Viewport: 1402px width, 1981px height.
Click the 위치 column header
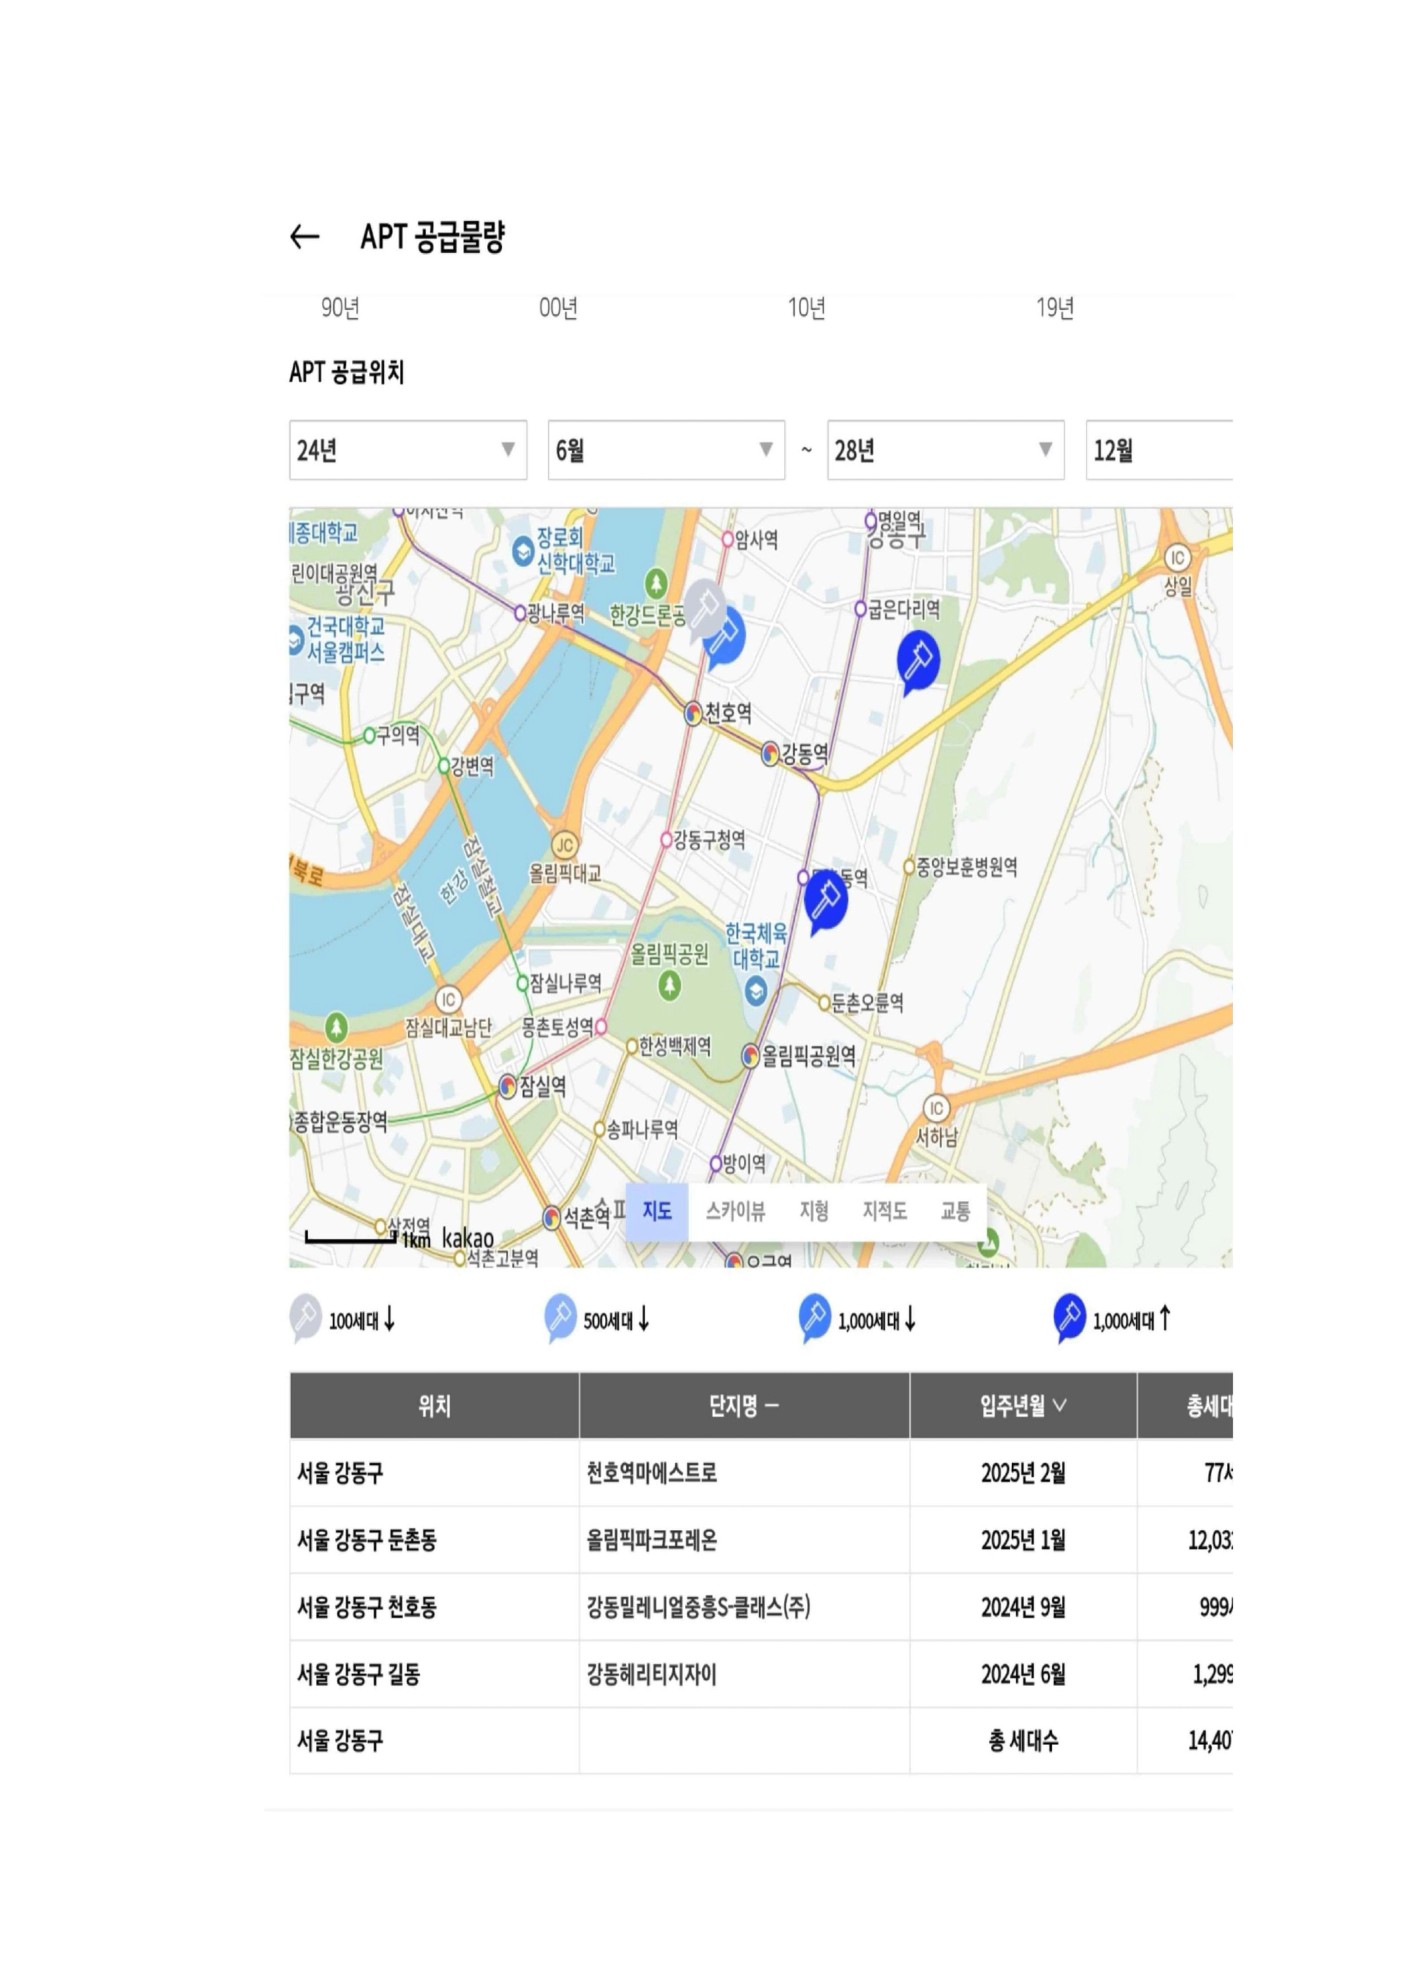[x=434, y=1406]
